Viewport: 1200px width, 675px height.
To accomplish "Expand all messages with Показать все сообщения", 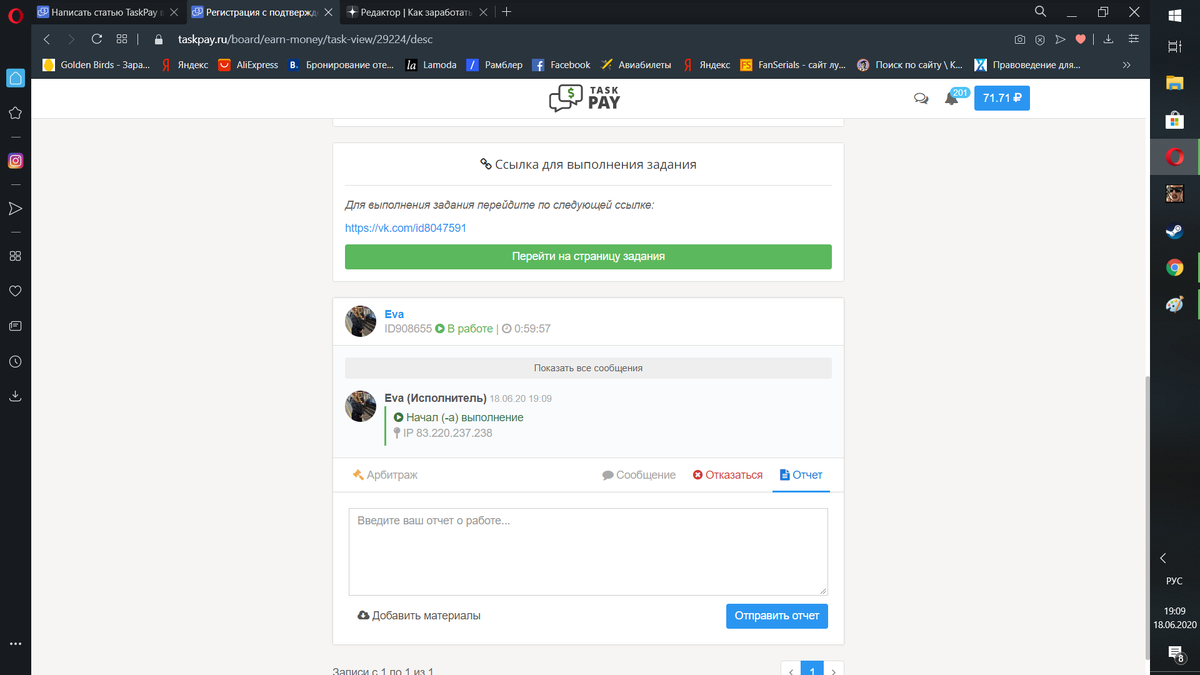I will click(x=588, y=368).
